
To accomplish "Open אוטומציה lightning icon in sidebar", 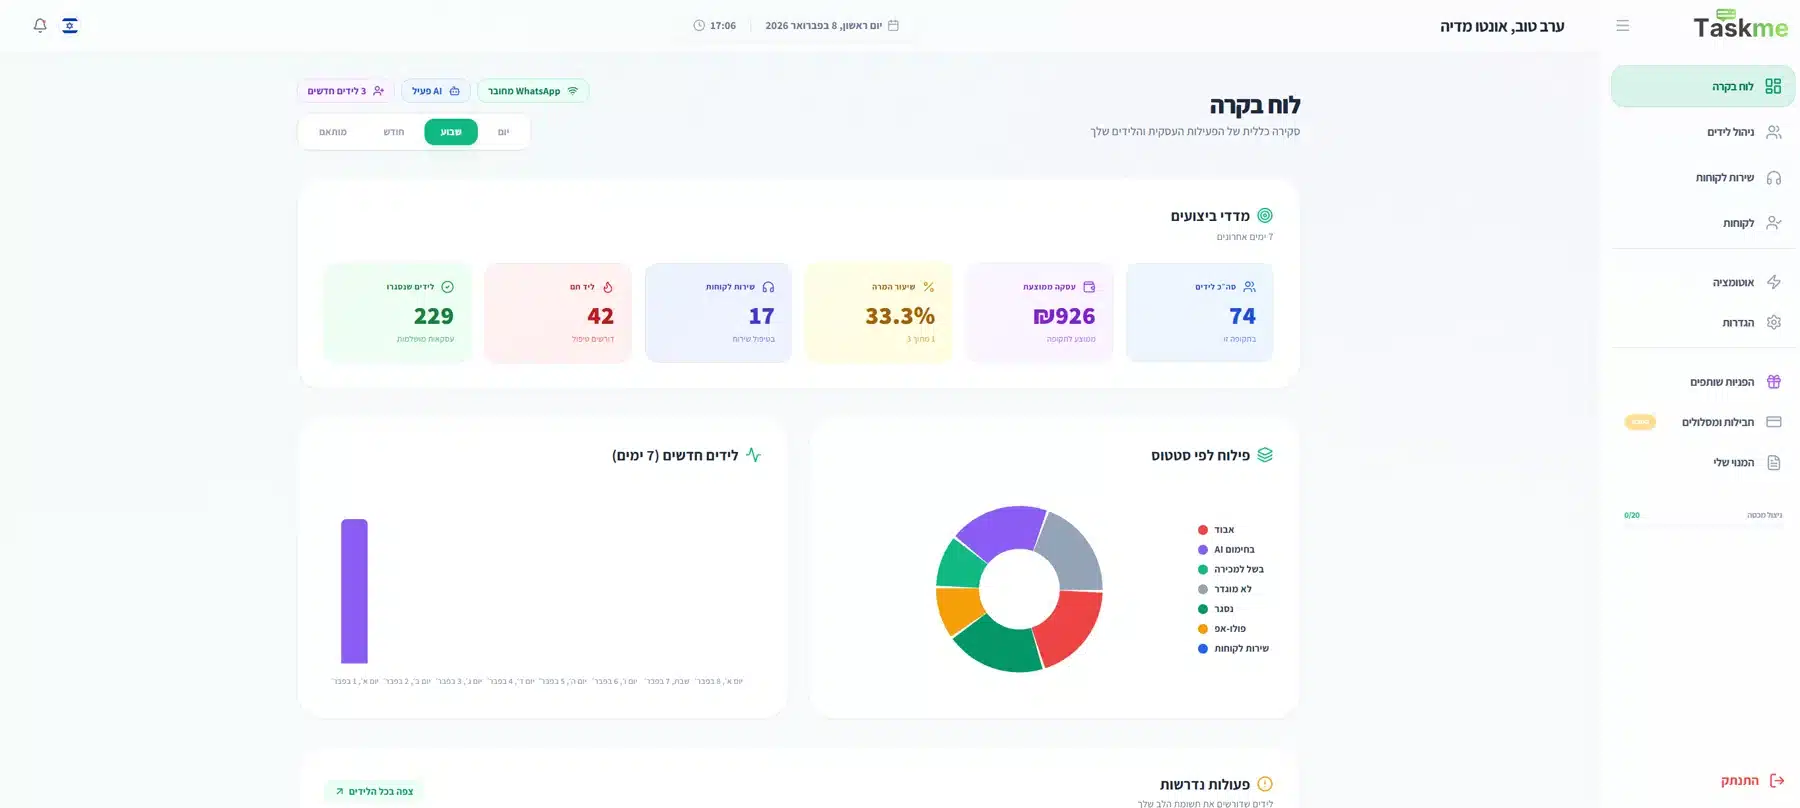I will tap(1773, 282).
